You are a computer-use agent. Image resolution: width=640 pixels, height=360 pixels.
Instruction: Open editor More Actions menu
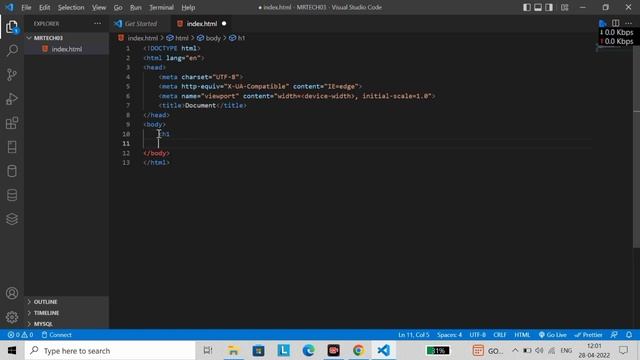[629, 23]
